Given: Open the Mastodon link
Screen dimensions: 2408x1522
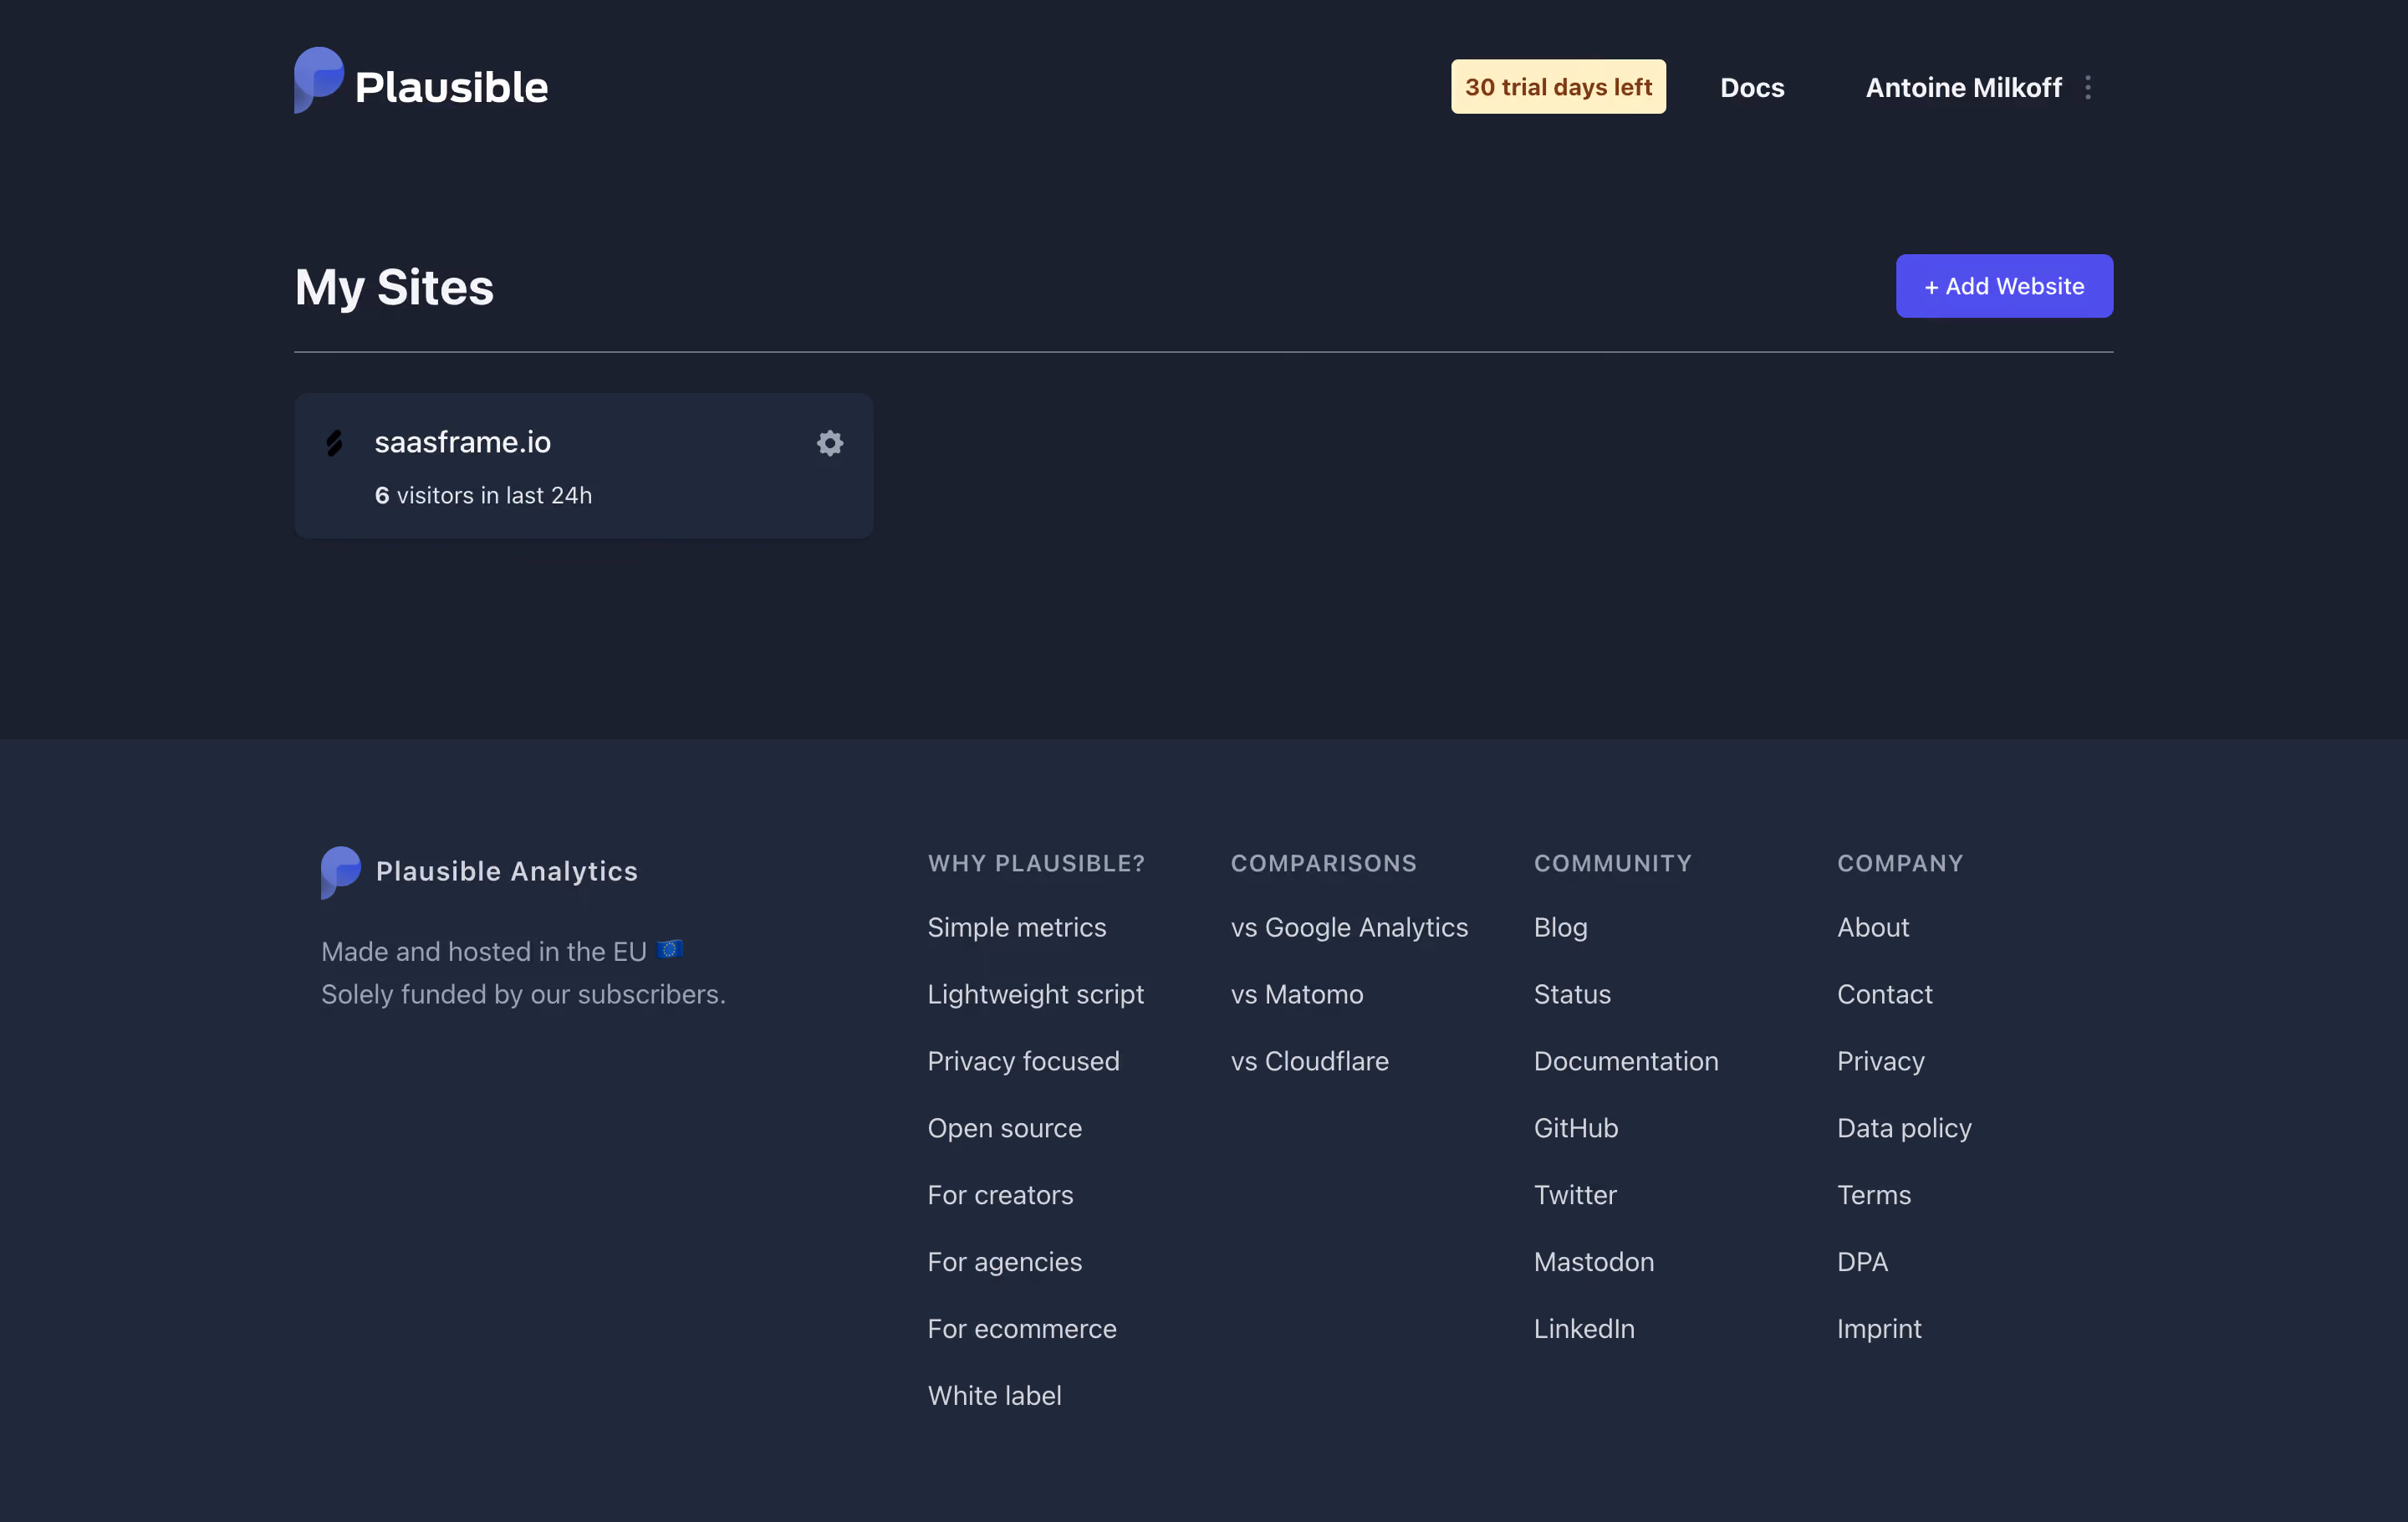Looking at the screenshot, I should tap(1593, 1262).
